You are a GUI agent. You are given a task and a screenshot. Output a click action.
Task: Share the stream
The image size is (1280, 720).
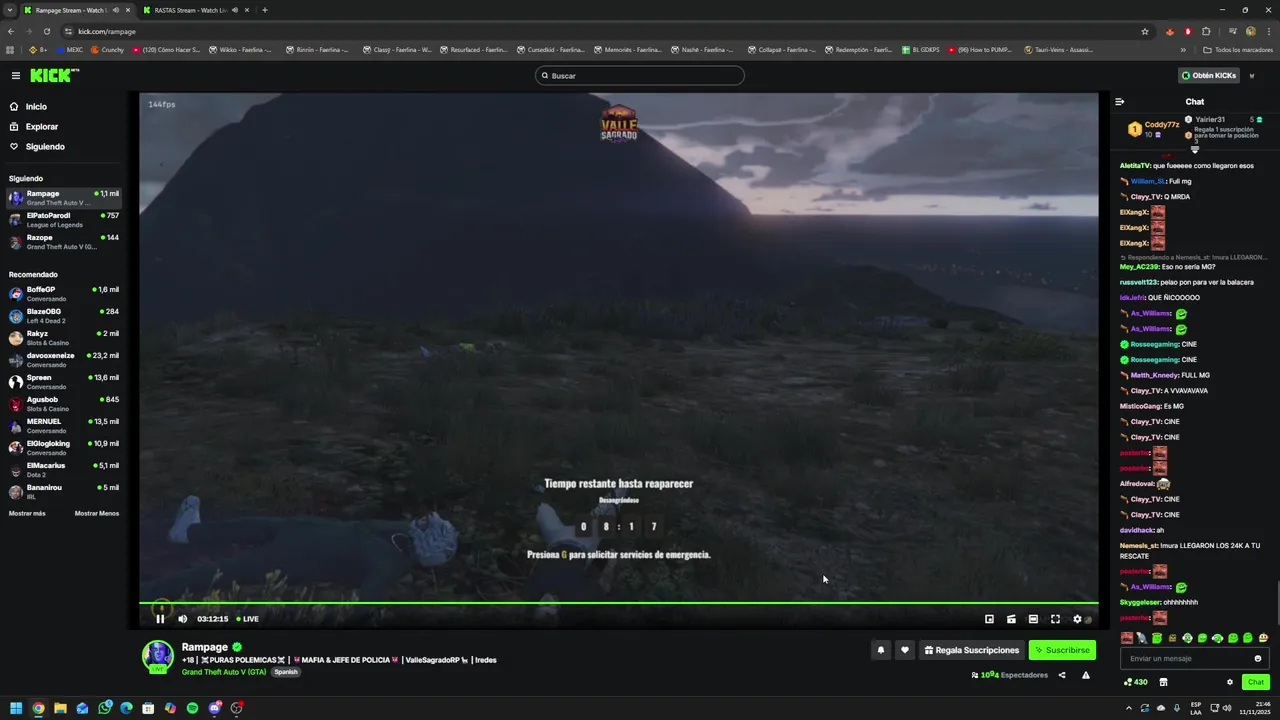(x=1062, y=675)
